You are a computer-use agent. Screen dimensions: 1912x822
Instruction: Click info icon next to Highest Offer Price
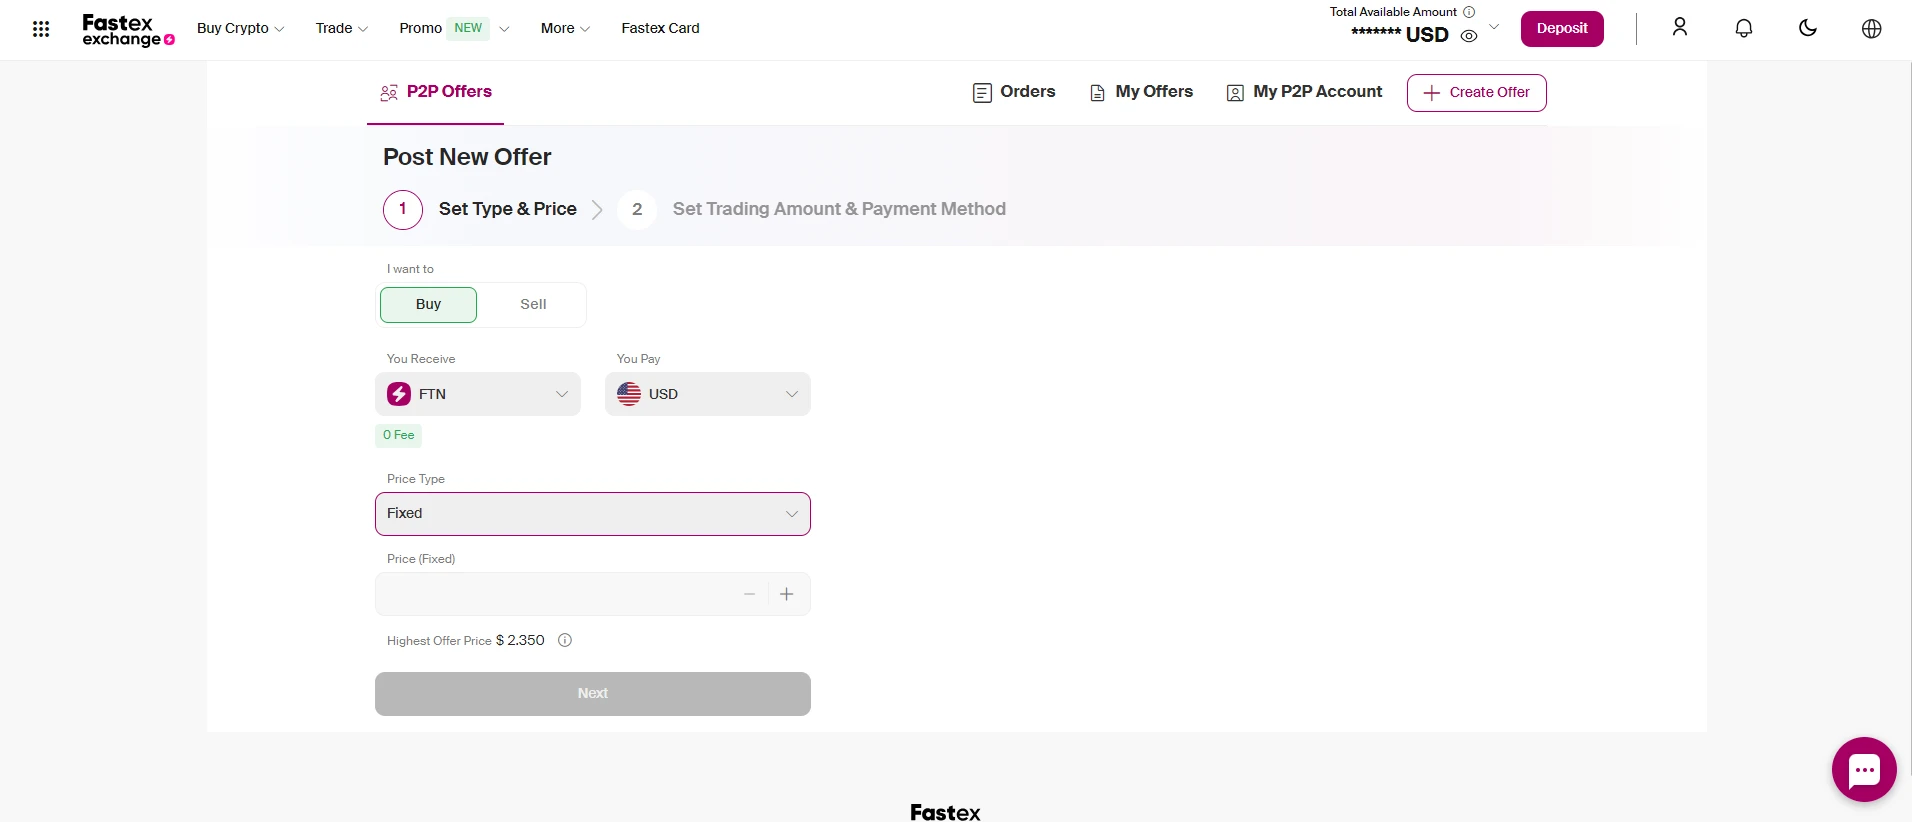[565, 640]
